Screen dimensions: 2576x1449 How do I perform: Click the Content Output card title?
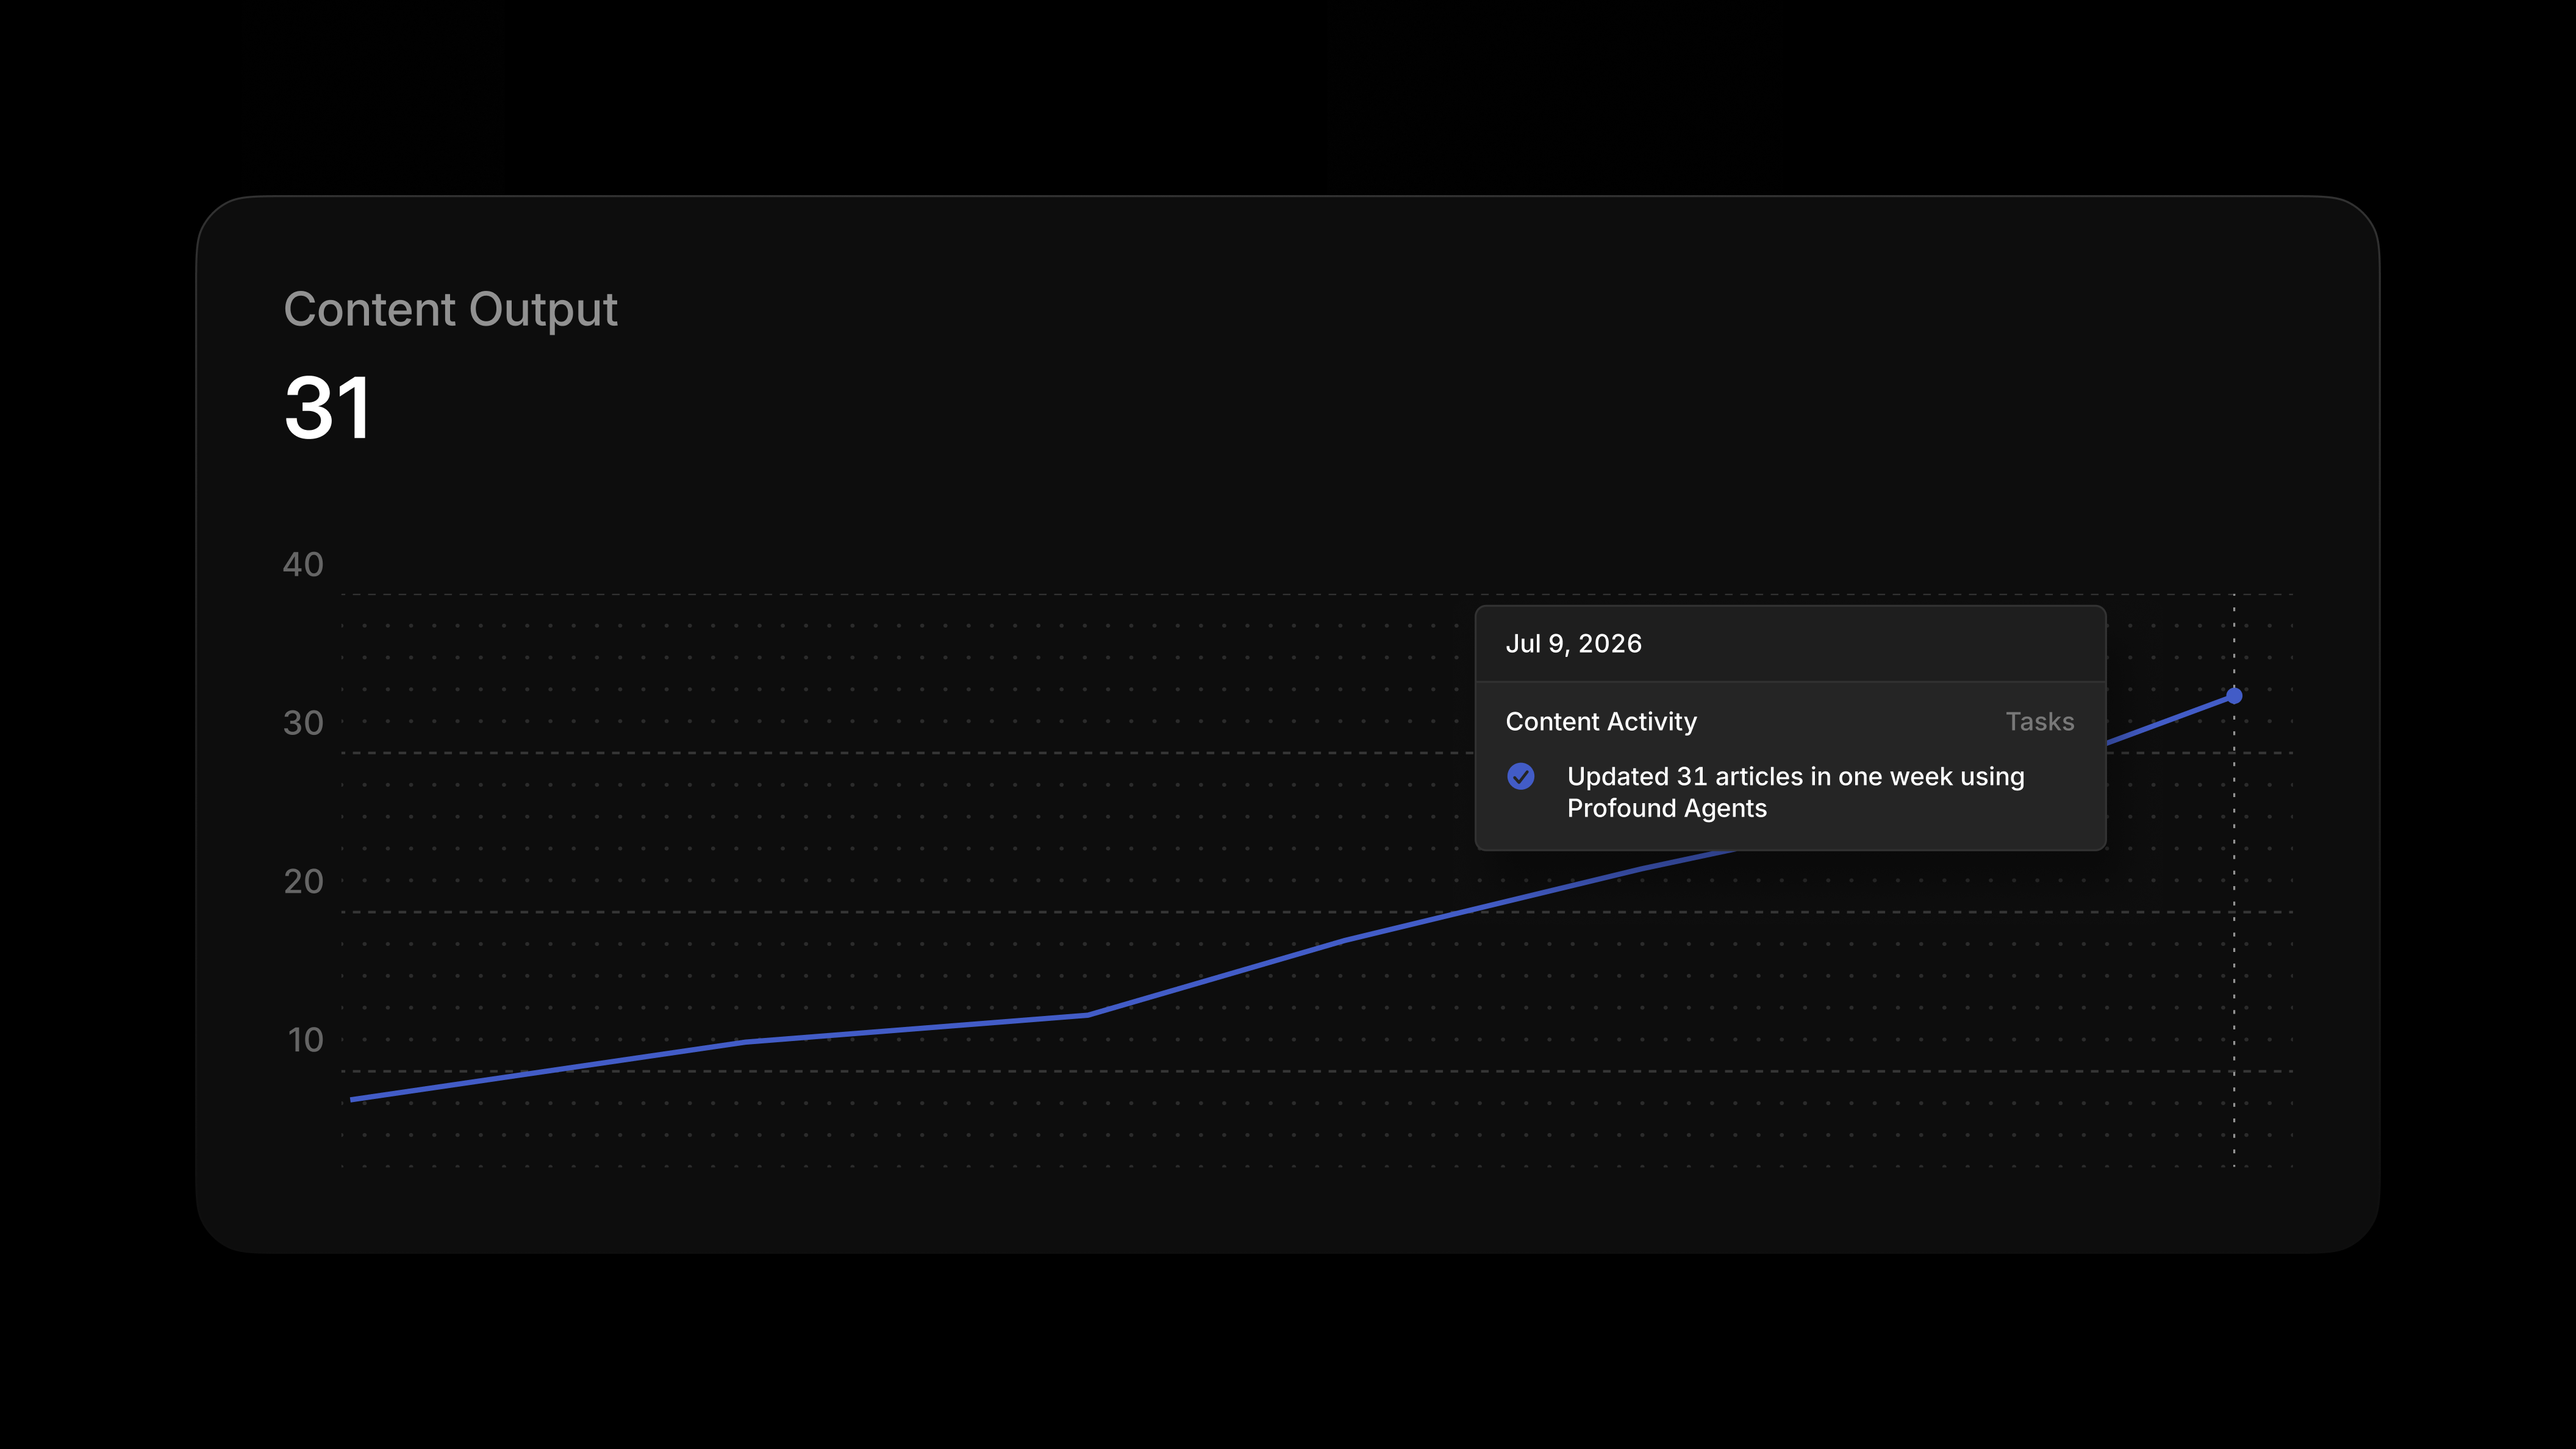(x=450, y=309)
